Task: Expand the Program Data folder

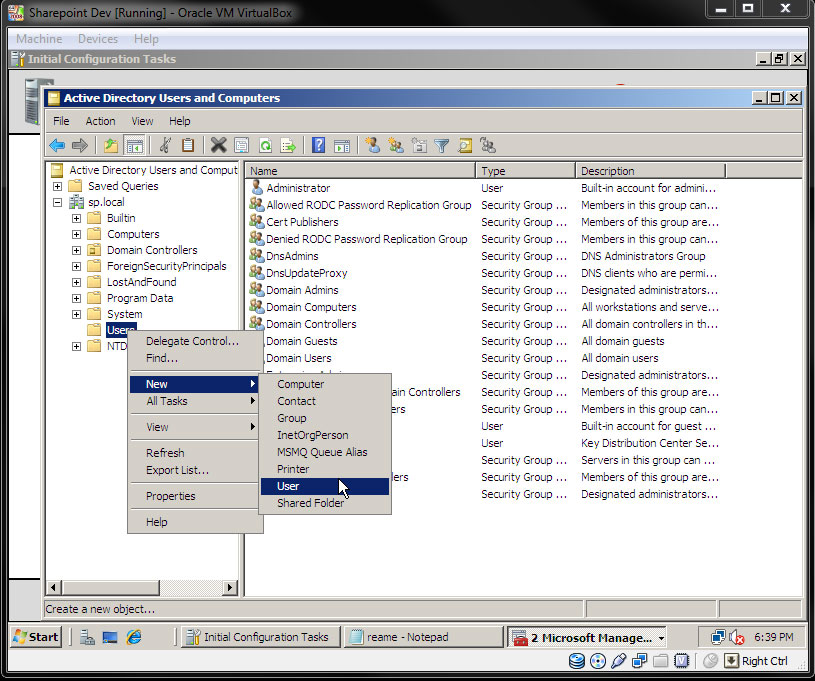Action: click(x=76, y=298)
